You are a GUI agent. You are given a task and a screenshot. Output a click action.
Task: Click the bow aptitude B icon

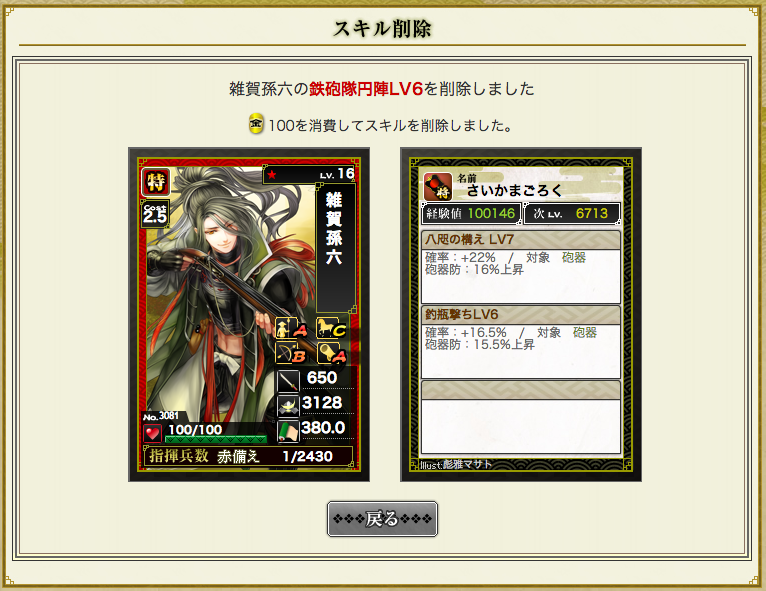pyautogui.click(x=291, y=353)
